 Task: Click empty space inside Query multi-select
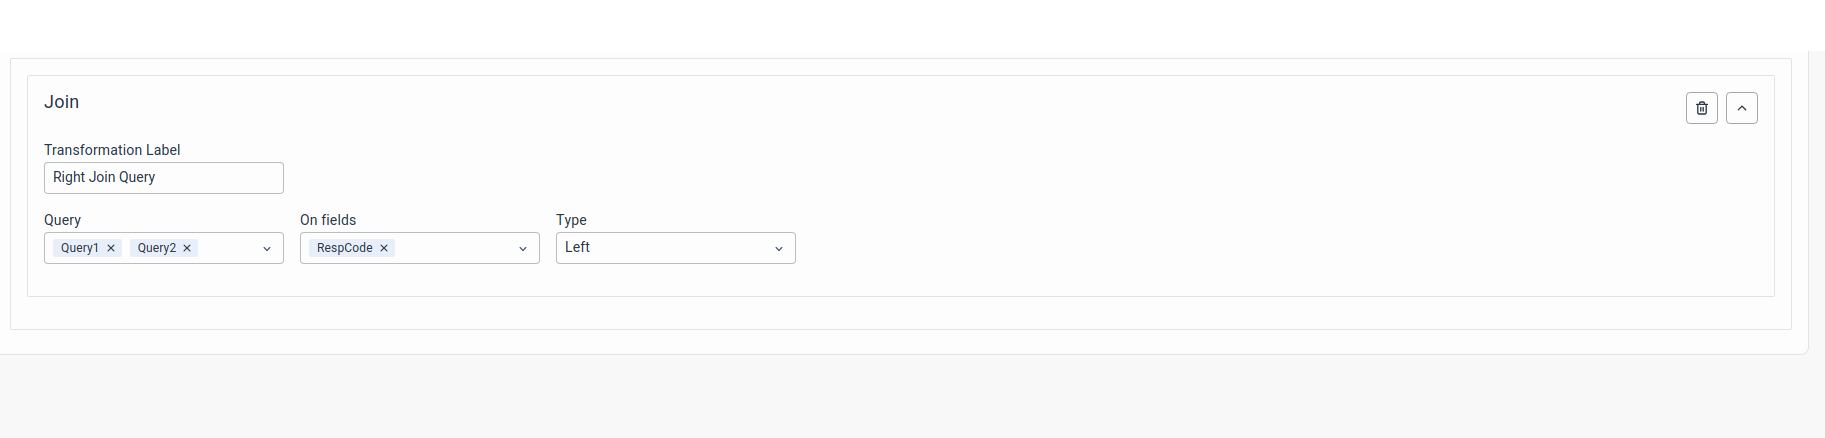pos(228,248)
